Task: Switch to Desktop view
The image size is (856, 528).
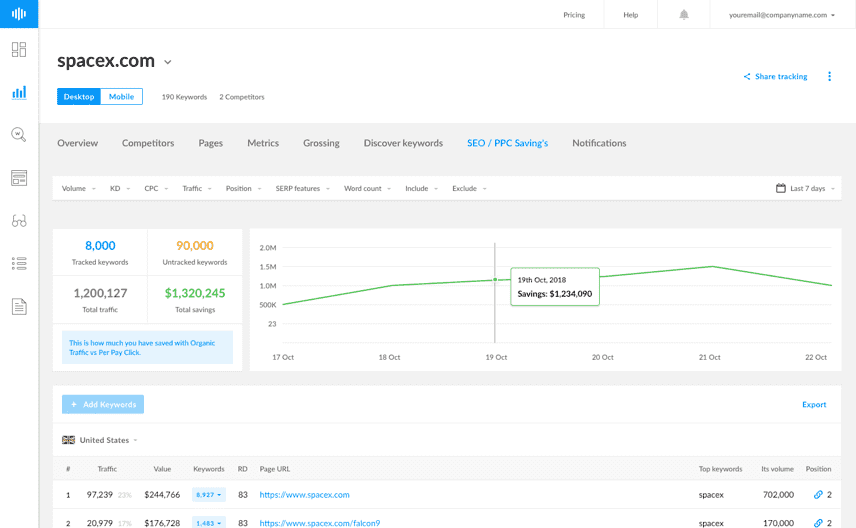Action: (x=79, y=97)
